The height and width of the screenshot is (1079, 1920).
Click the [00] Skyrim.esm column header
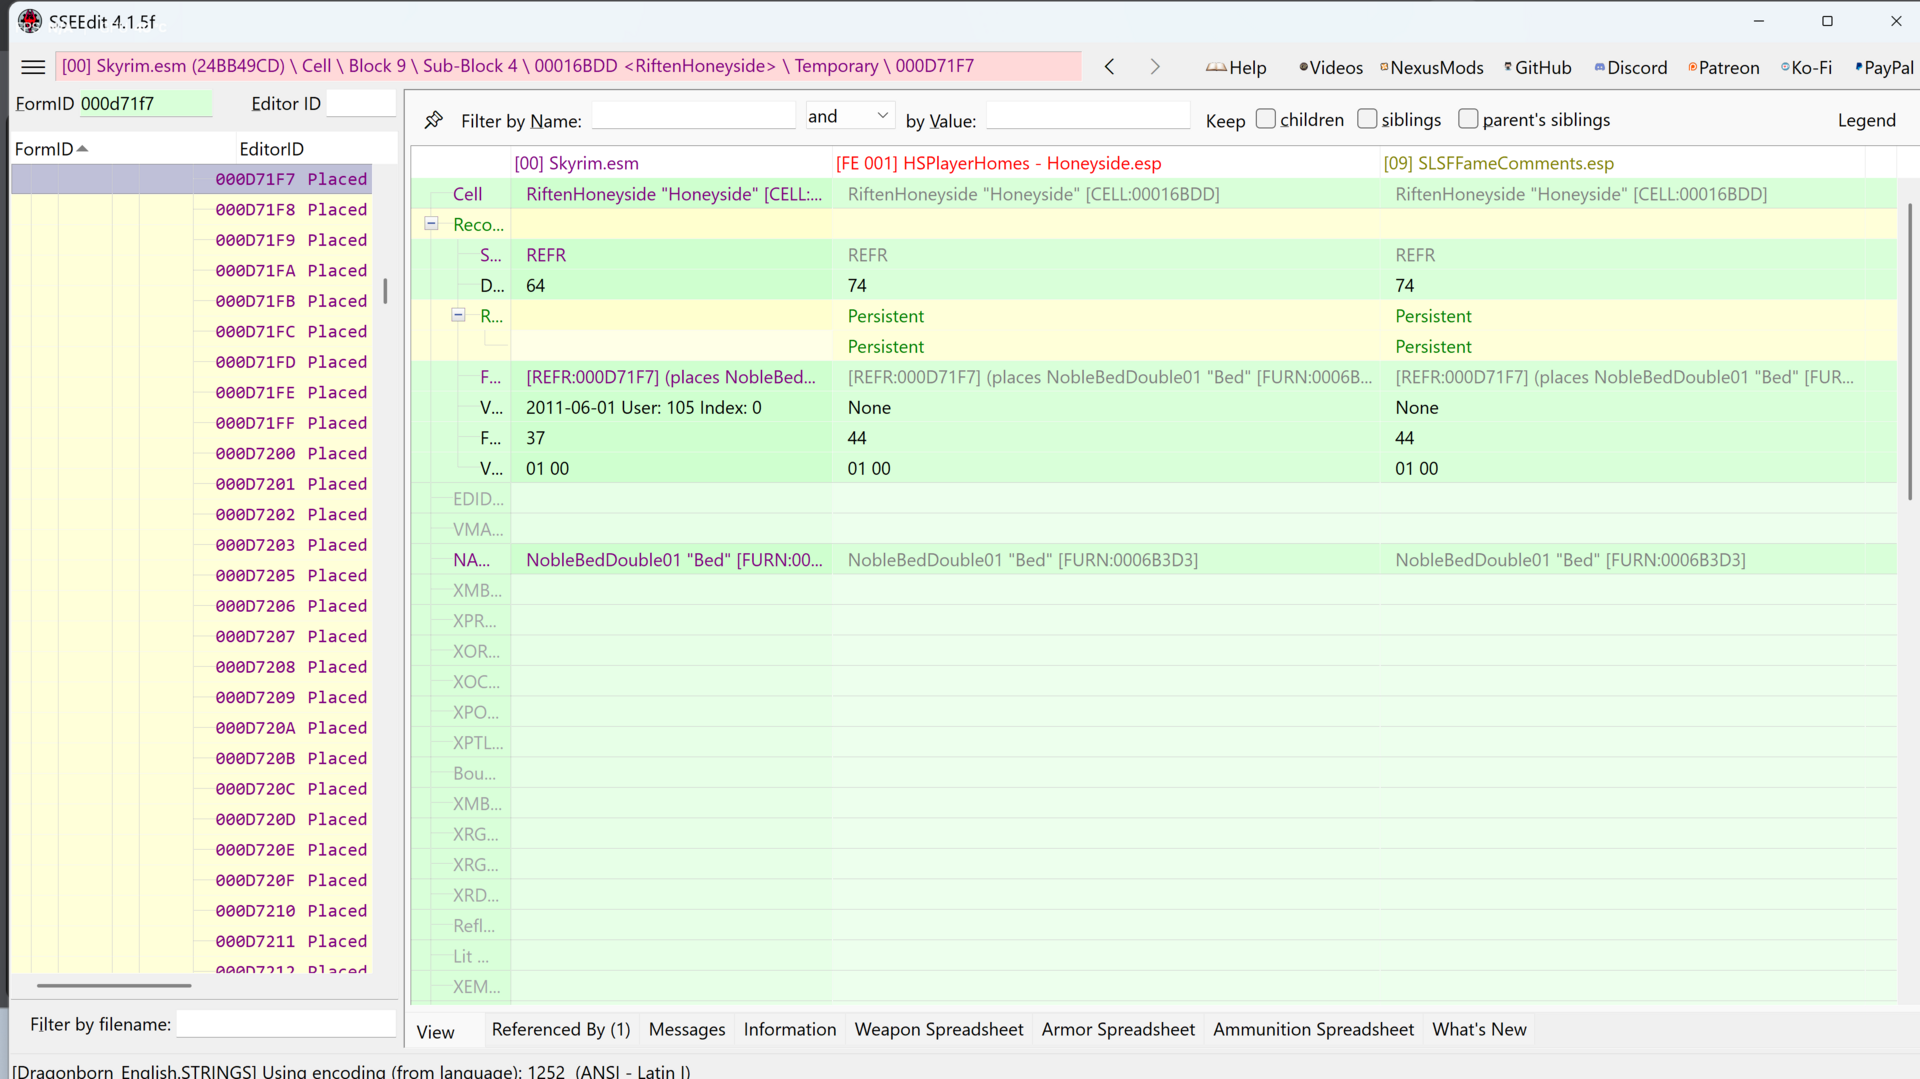click(x=670, y=163)
